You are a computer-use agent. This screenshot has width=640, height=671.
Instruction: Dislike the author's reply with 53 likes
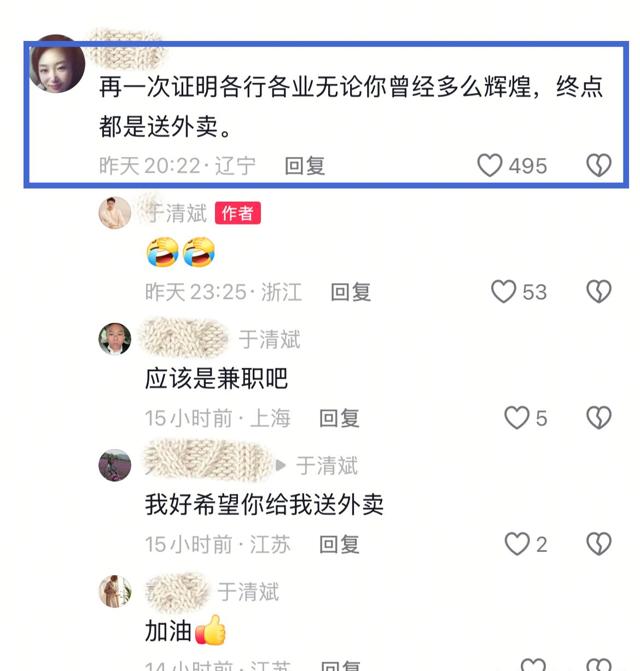599,291
